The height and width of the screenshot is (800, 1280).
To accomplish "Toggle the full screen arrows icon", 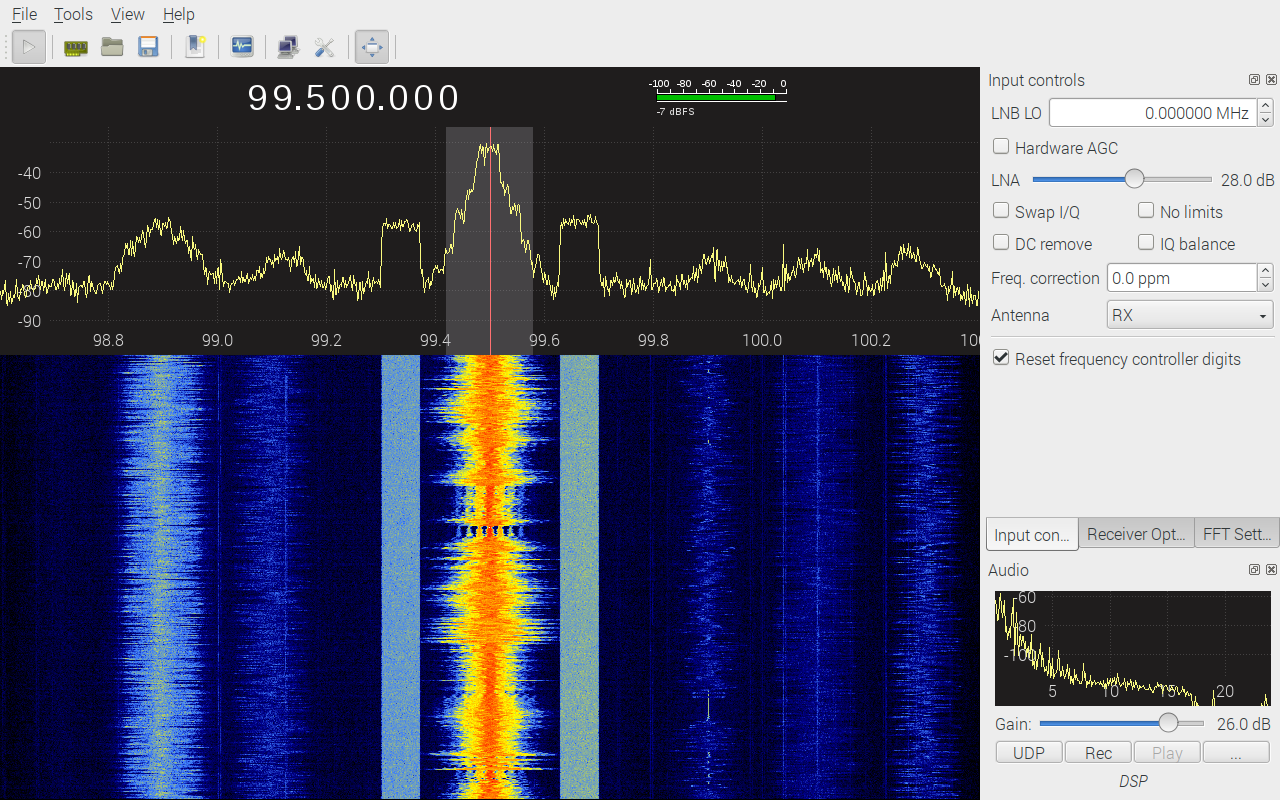I will 371,47.
